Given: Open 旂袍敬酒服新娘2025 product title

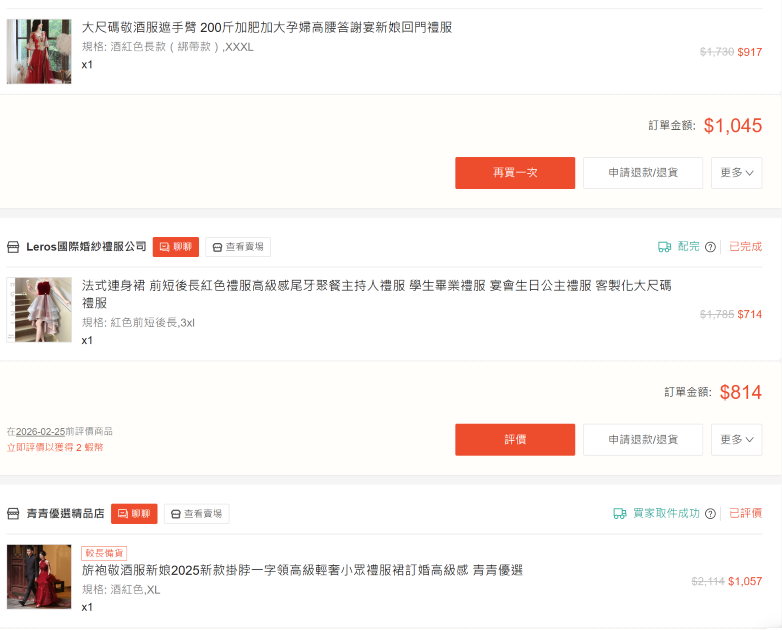Looking at the screenshot, I should click(302, 570).
